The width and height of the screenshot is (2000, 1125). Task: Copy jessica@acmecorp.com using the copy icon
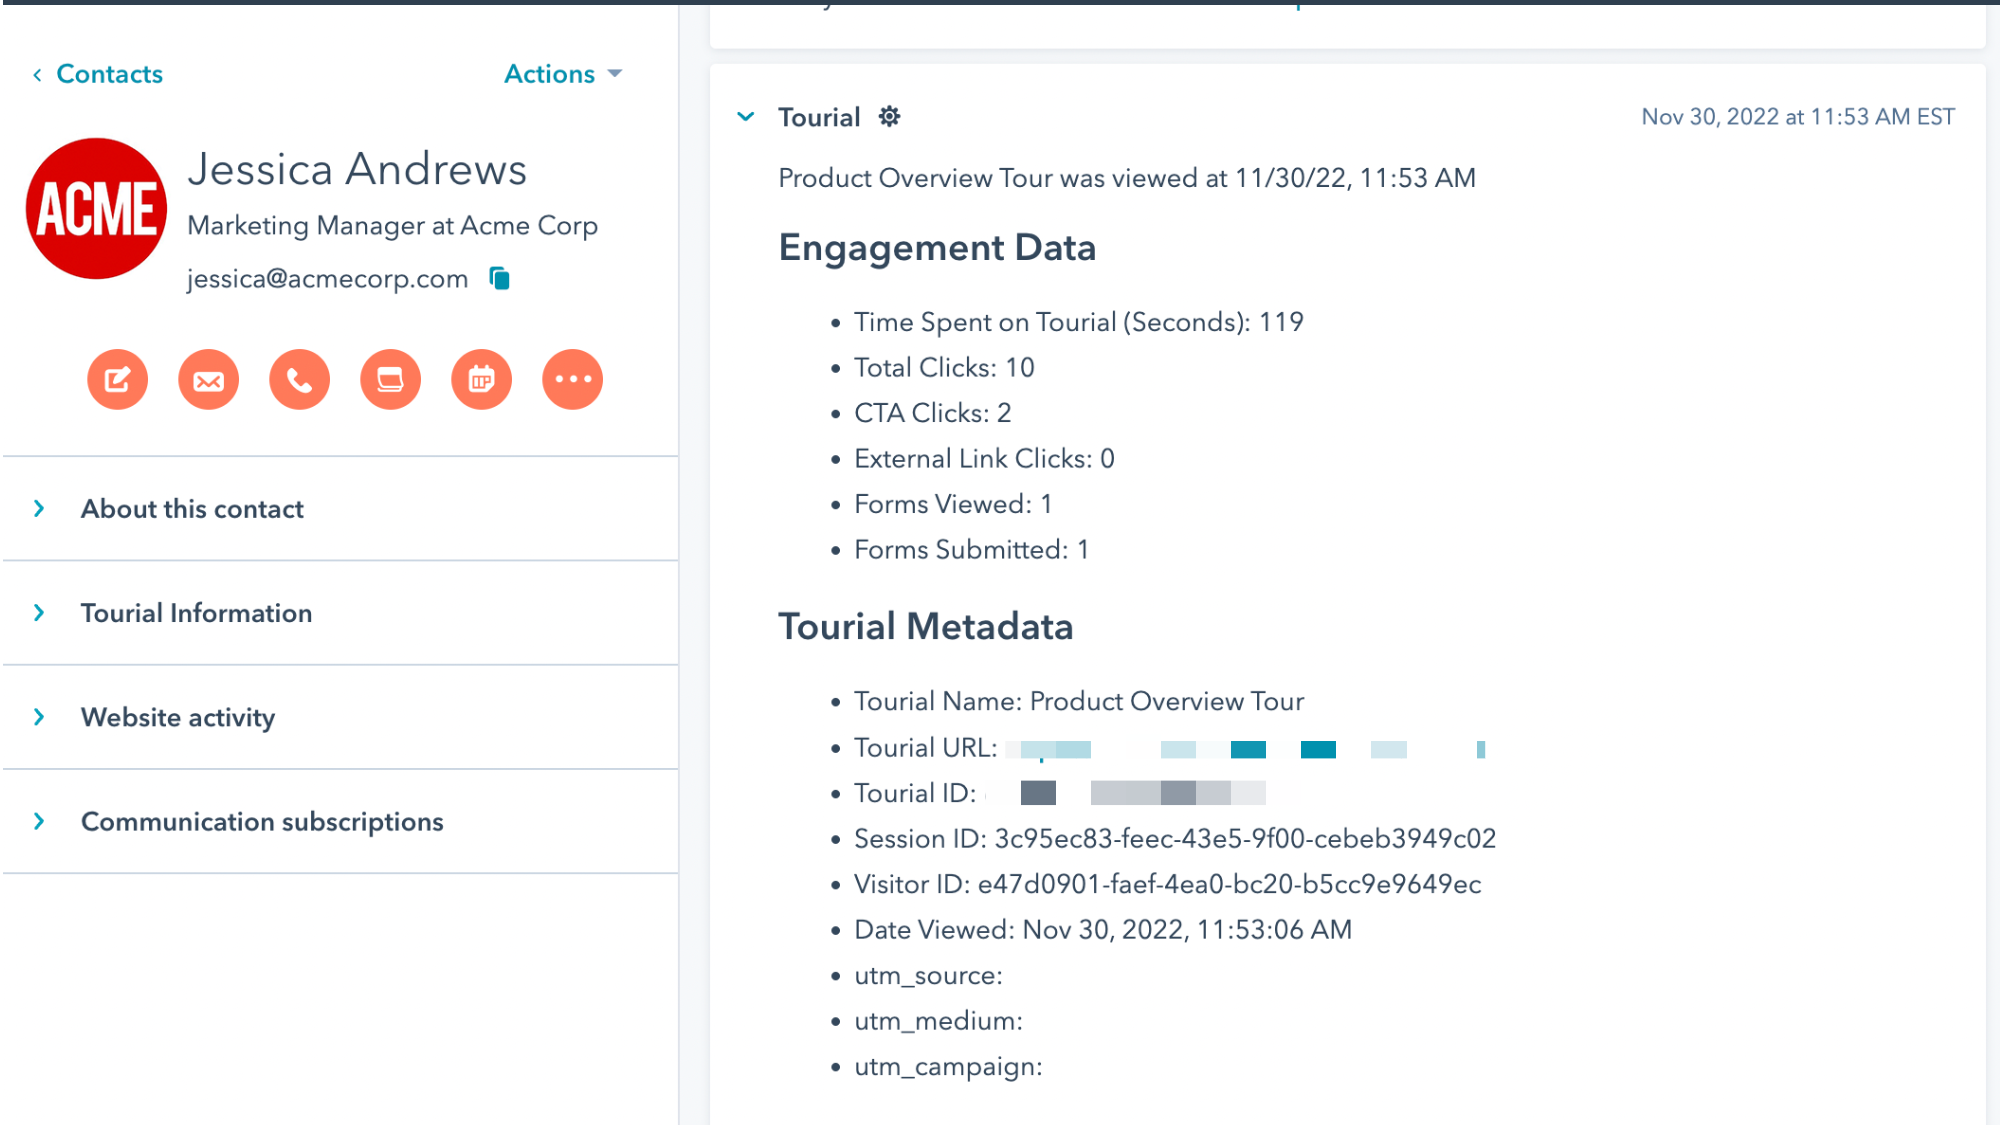[x=498, y=279]
